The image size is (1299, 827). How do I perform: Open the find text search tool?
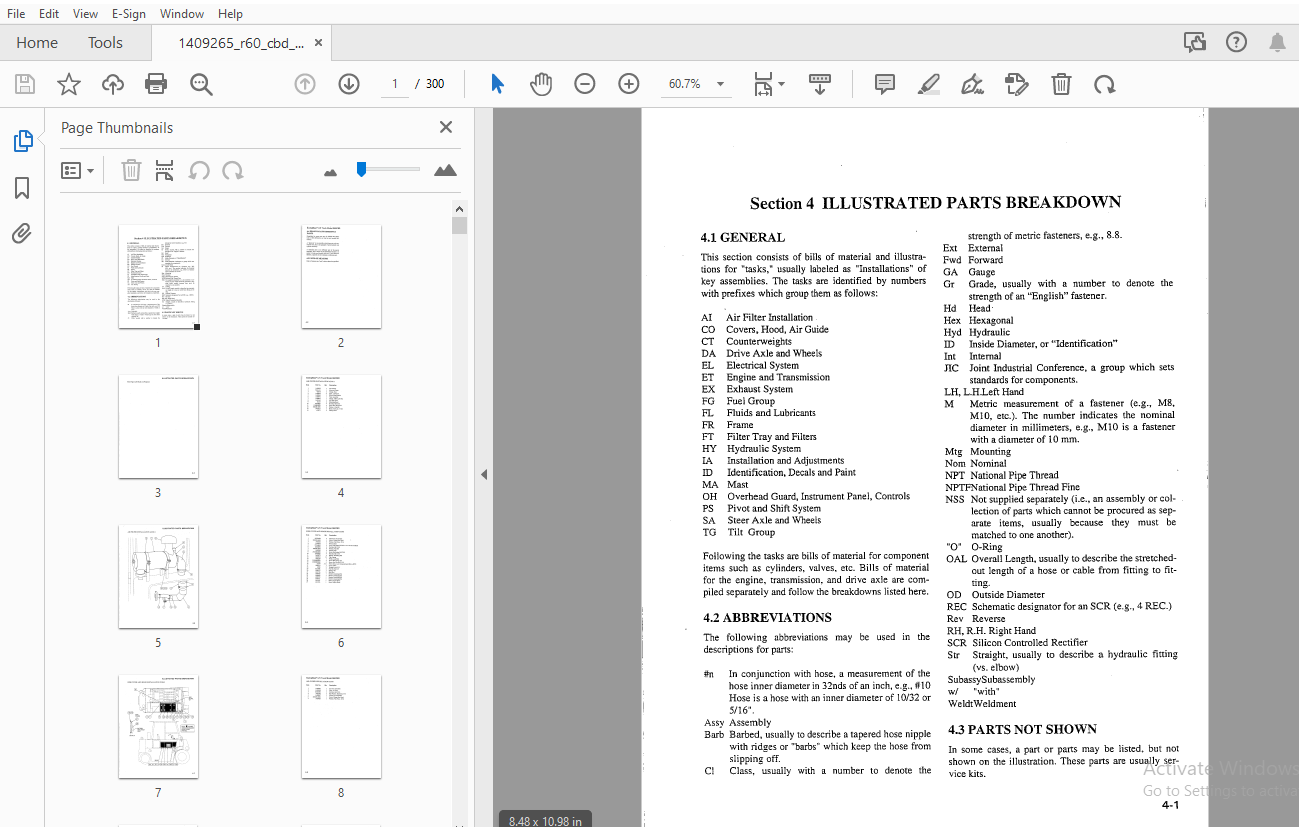[x=201, y=84]
